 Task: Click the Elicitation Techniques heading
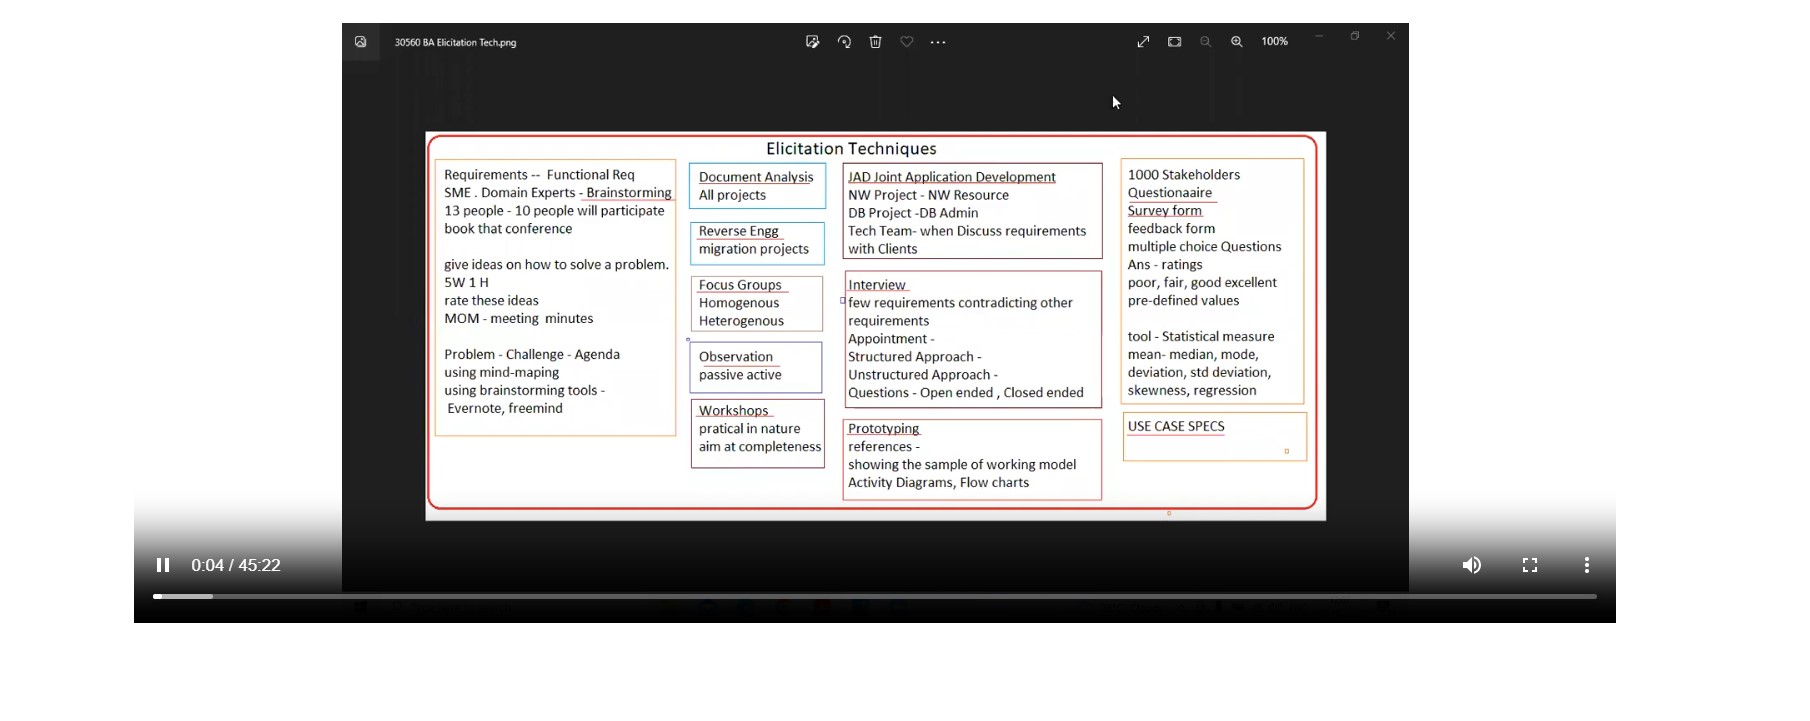(x=851, y=149)
